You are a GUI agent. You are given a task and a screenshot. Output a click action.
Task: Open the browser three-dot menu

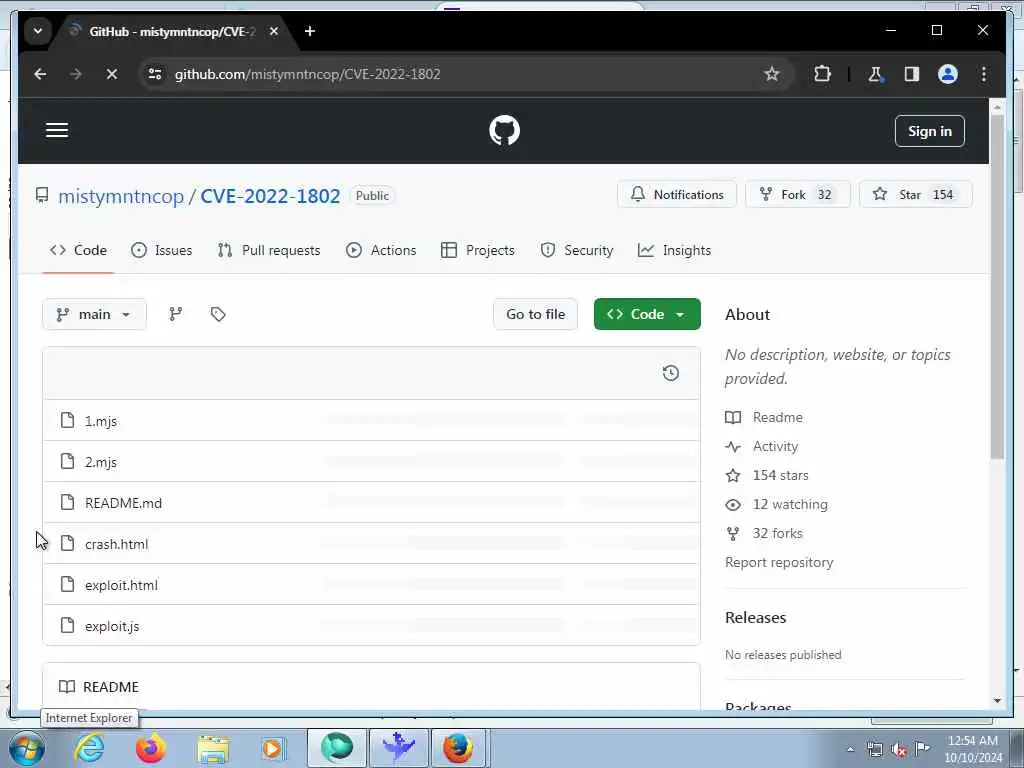(984, 74)
